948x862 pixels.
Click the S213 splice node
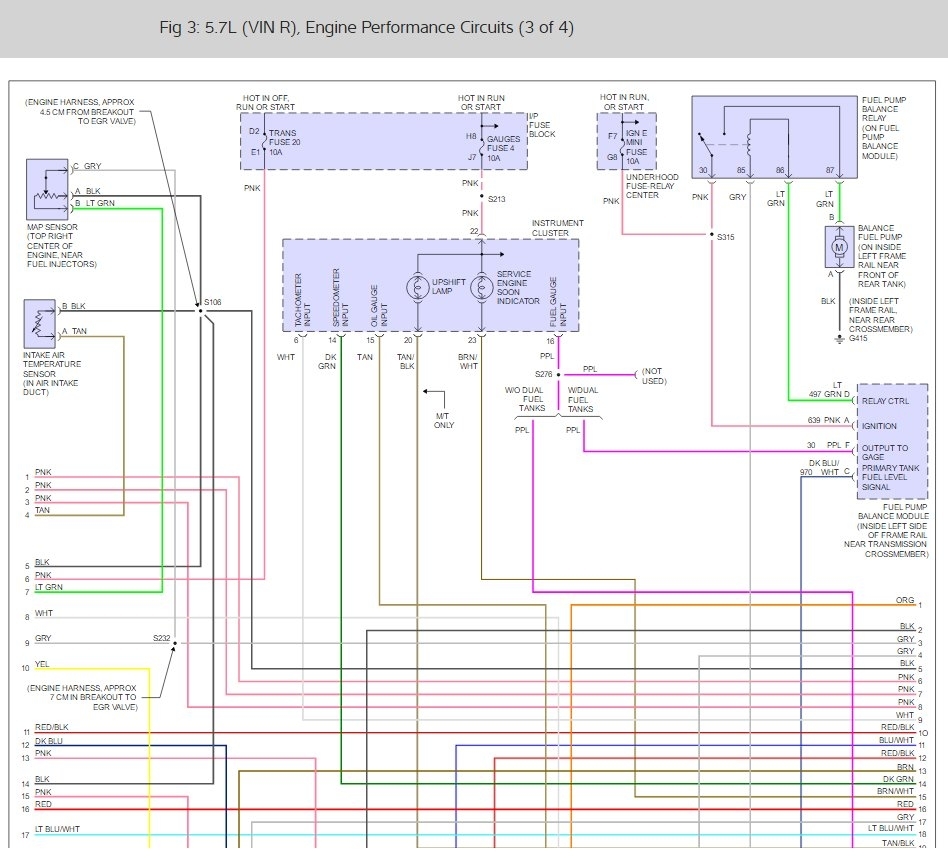click(x=480, y=197)
